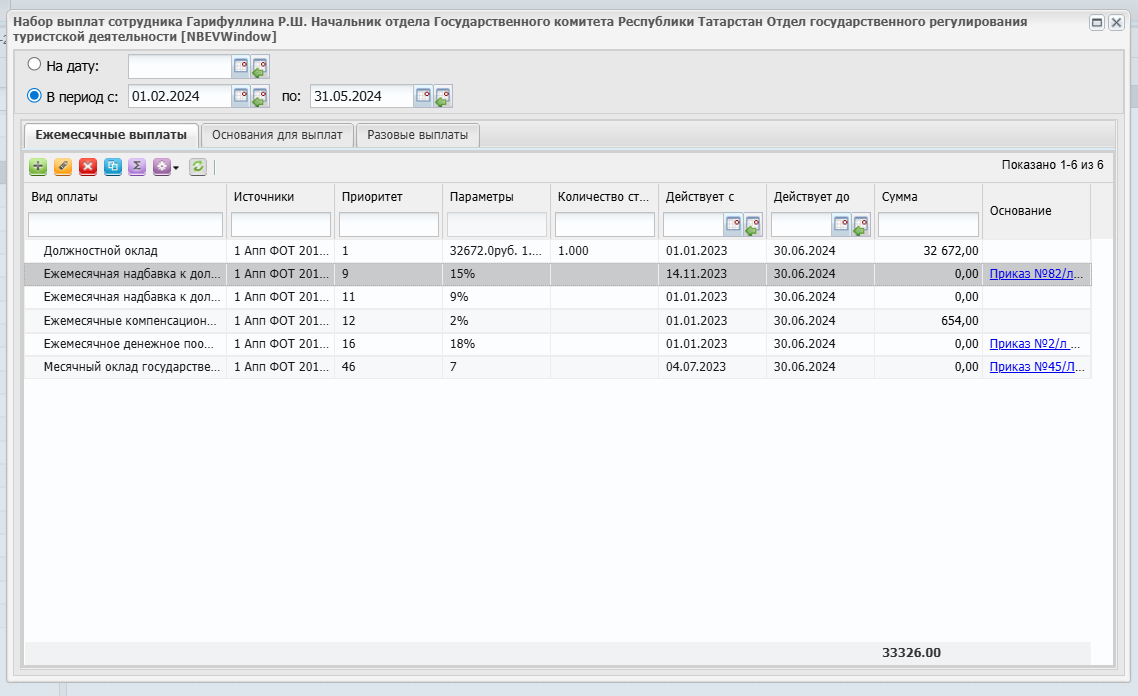Click the Приоритет filter field

point(389,224)
